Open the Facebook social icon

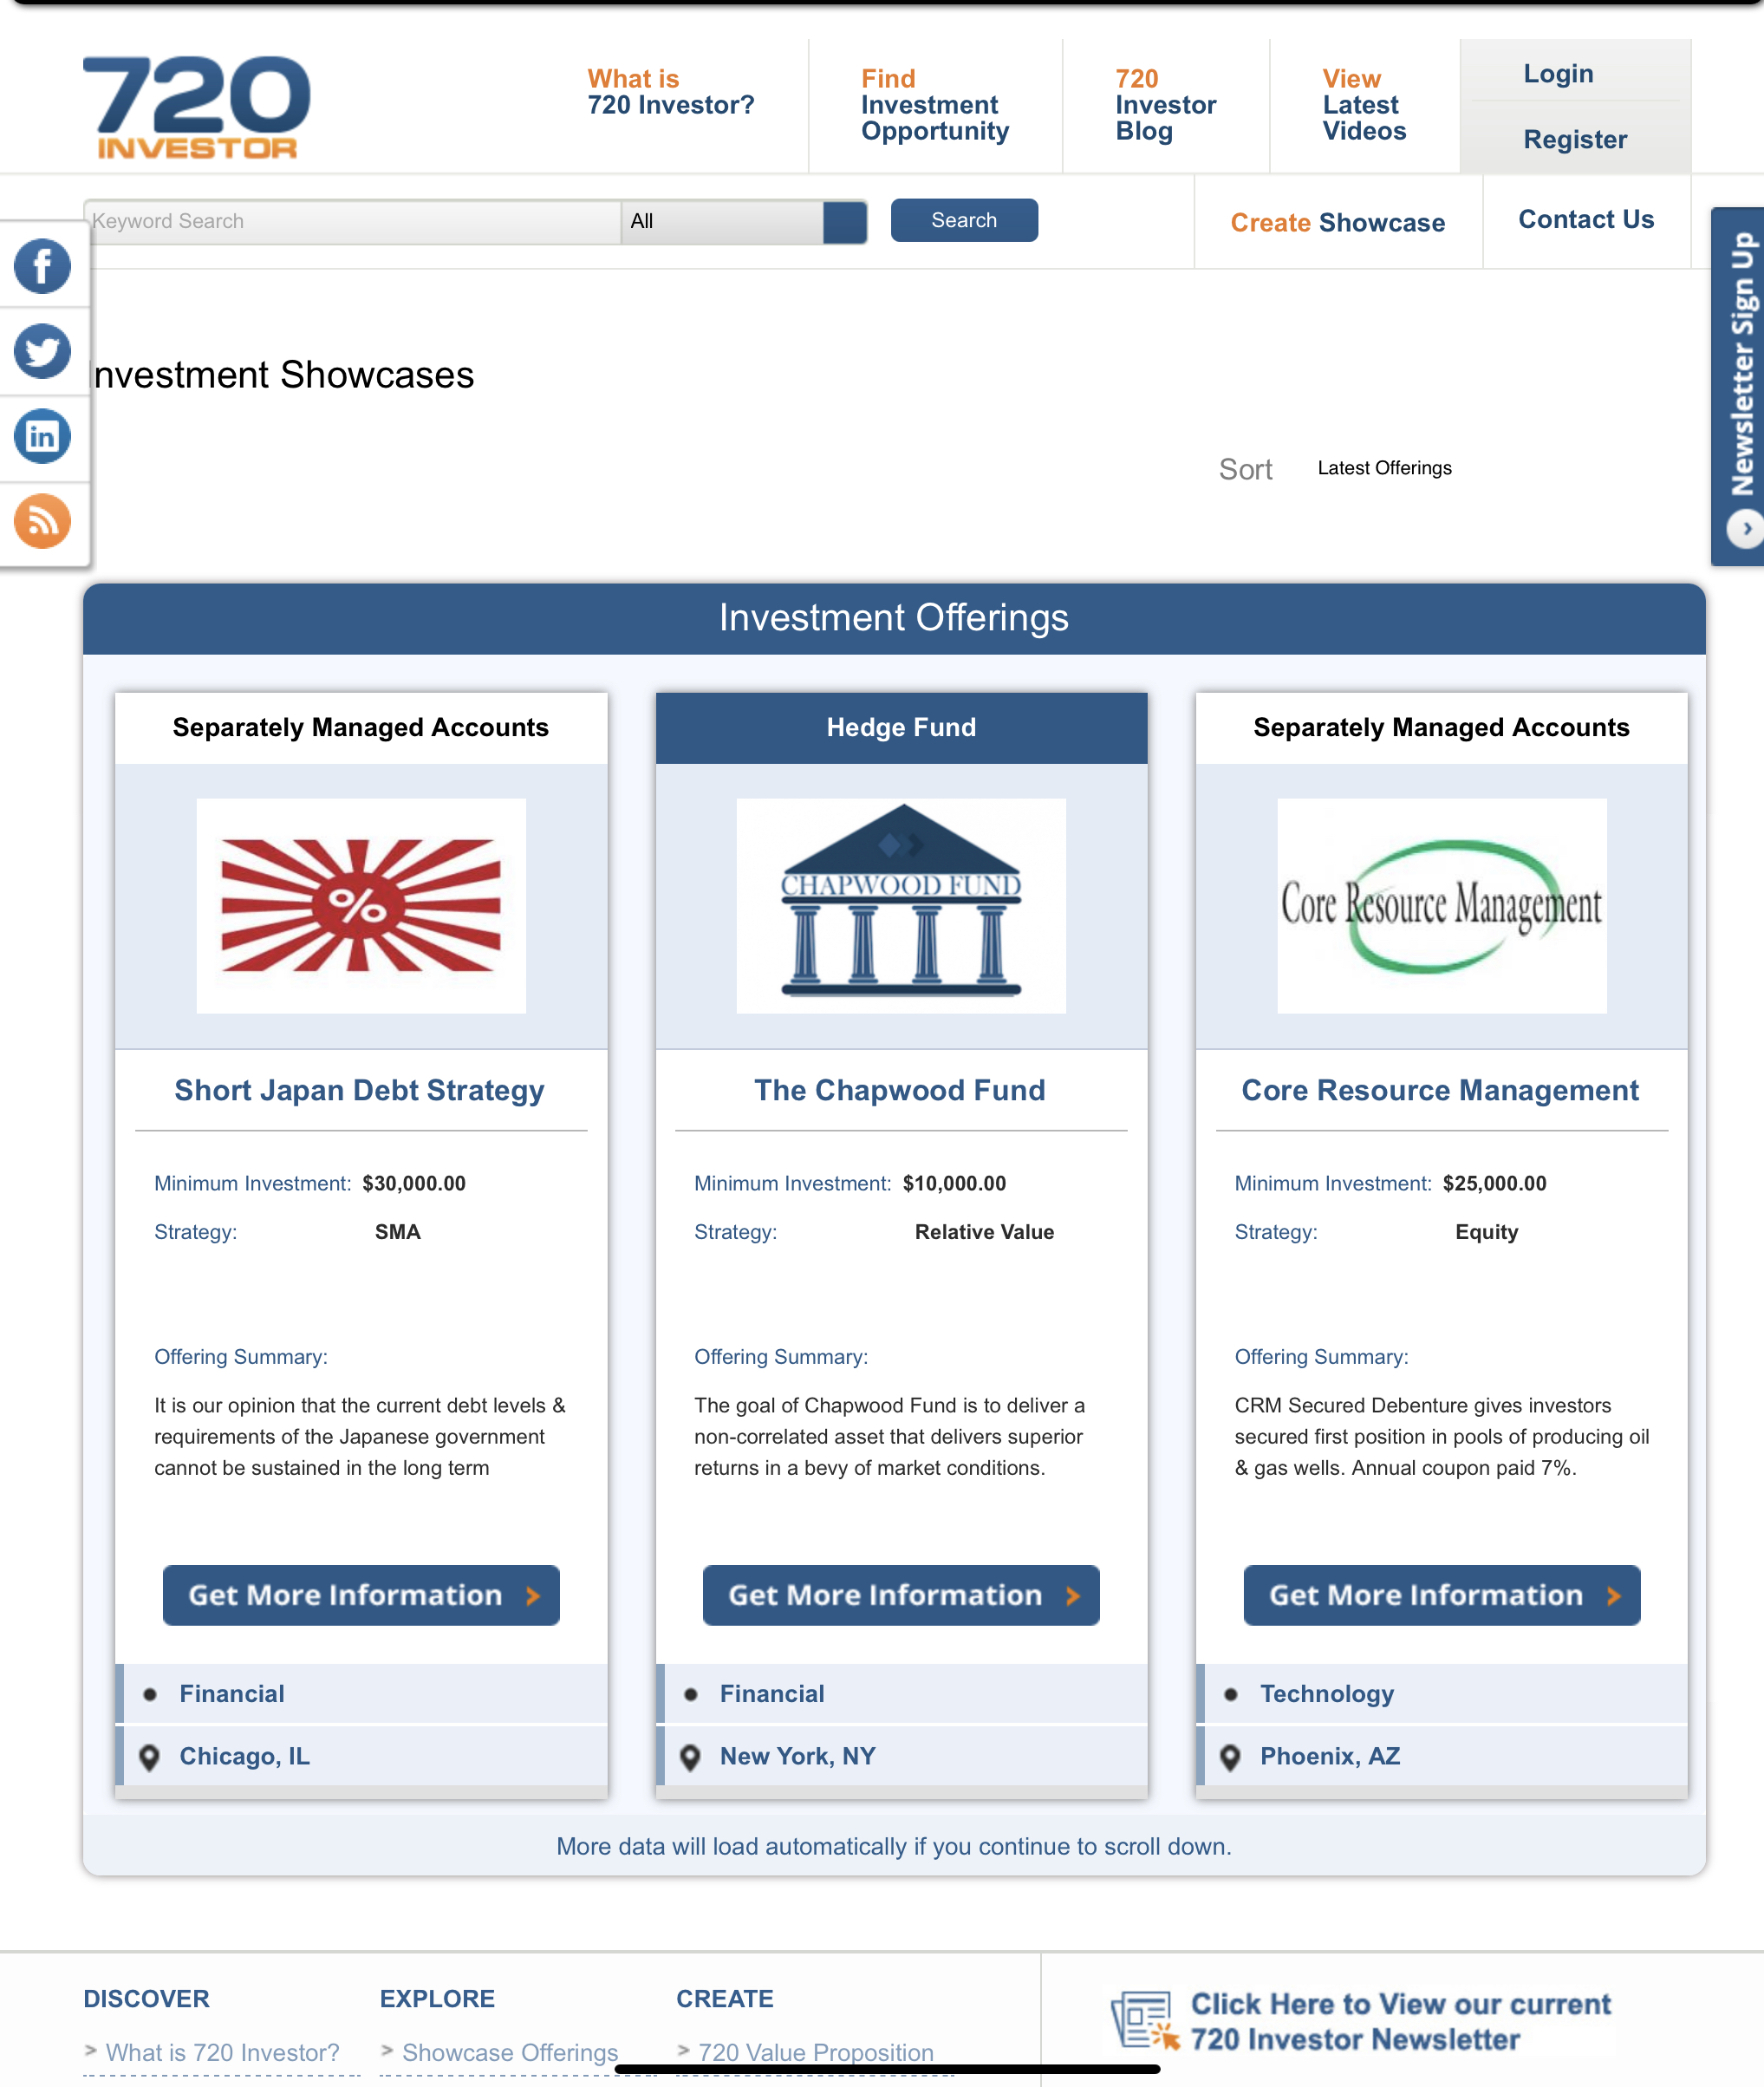point(42,266)
